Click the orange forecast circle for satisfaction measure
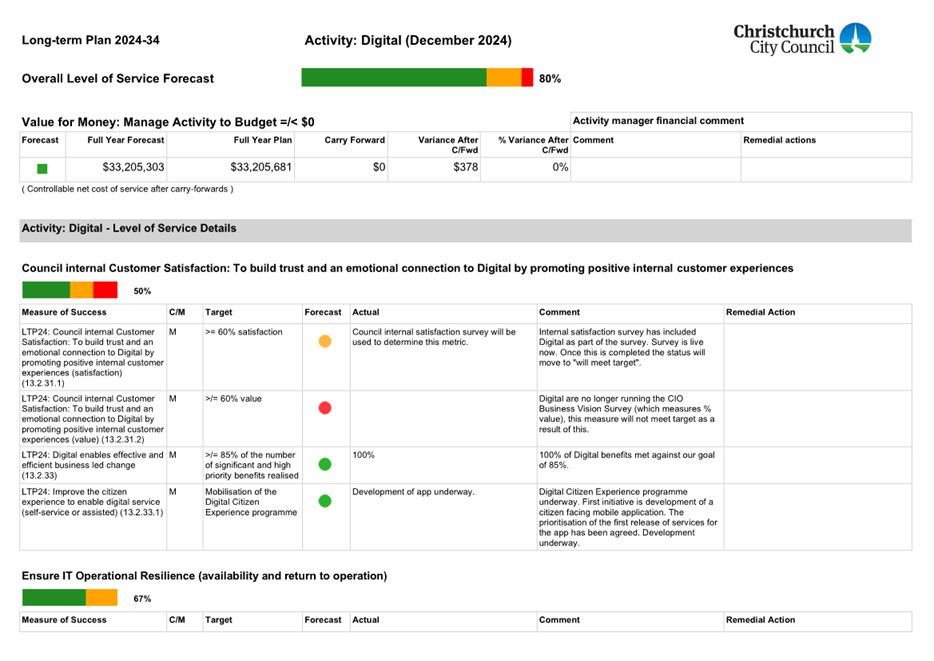 pos(324,341)
